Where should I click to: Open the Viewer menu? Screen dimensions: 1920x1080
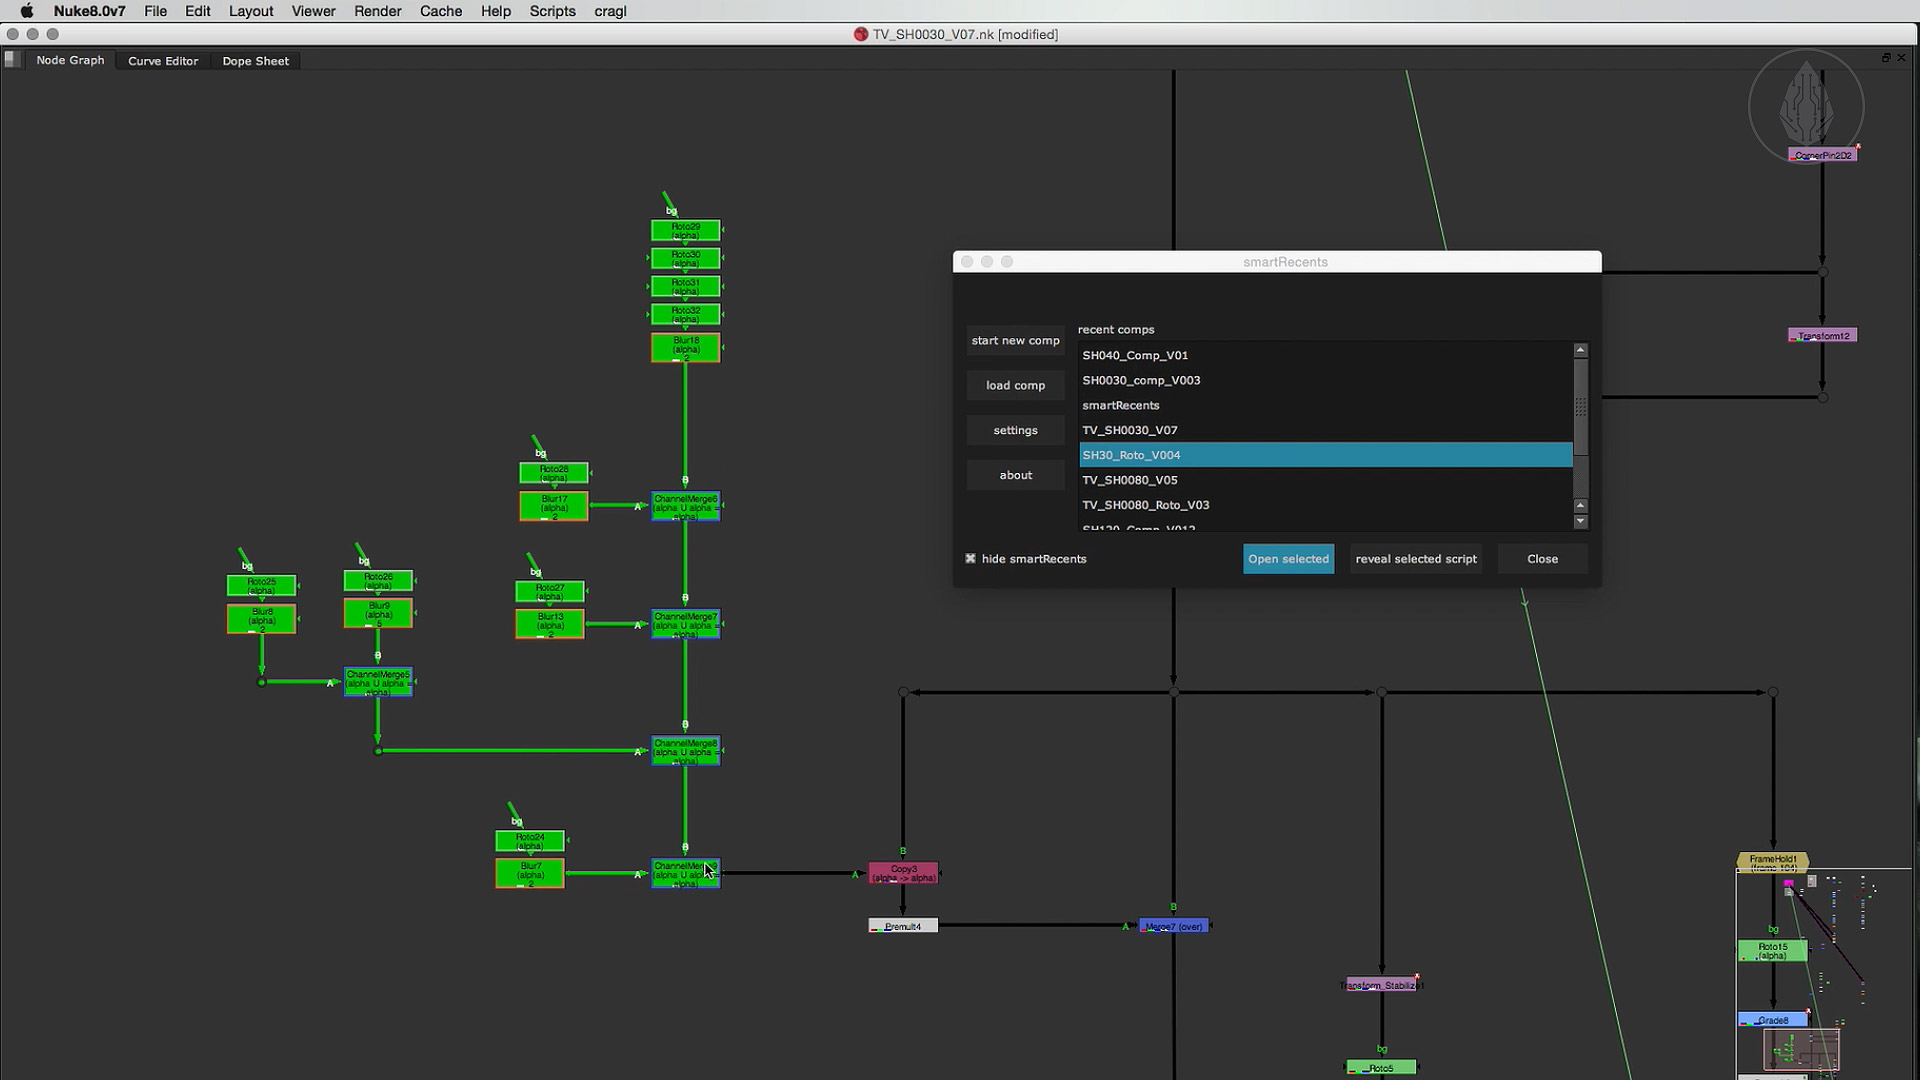313,11
